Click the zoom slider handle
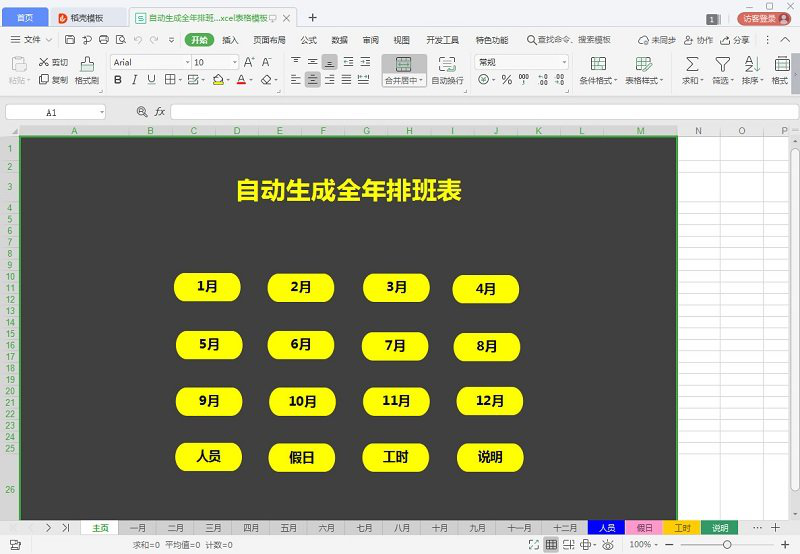 (x=727, y=545)
